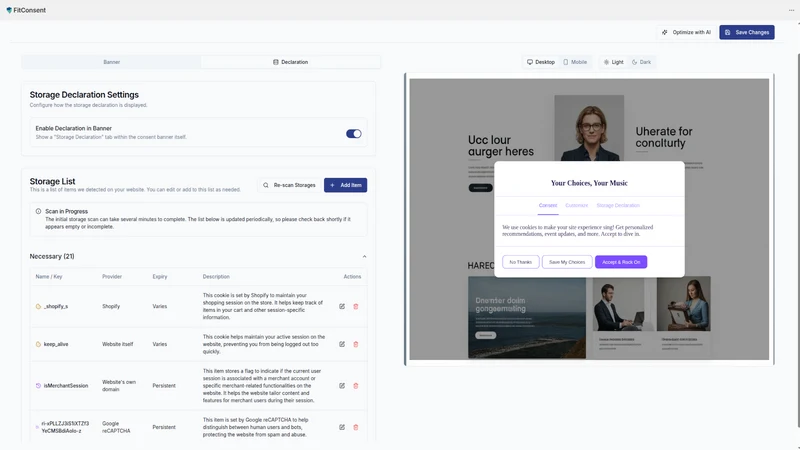Click the FitConsent logo icon
This screenshot has height=450, width=800.
(9, 10)
